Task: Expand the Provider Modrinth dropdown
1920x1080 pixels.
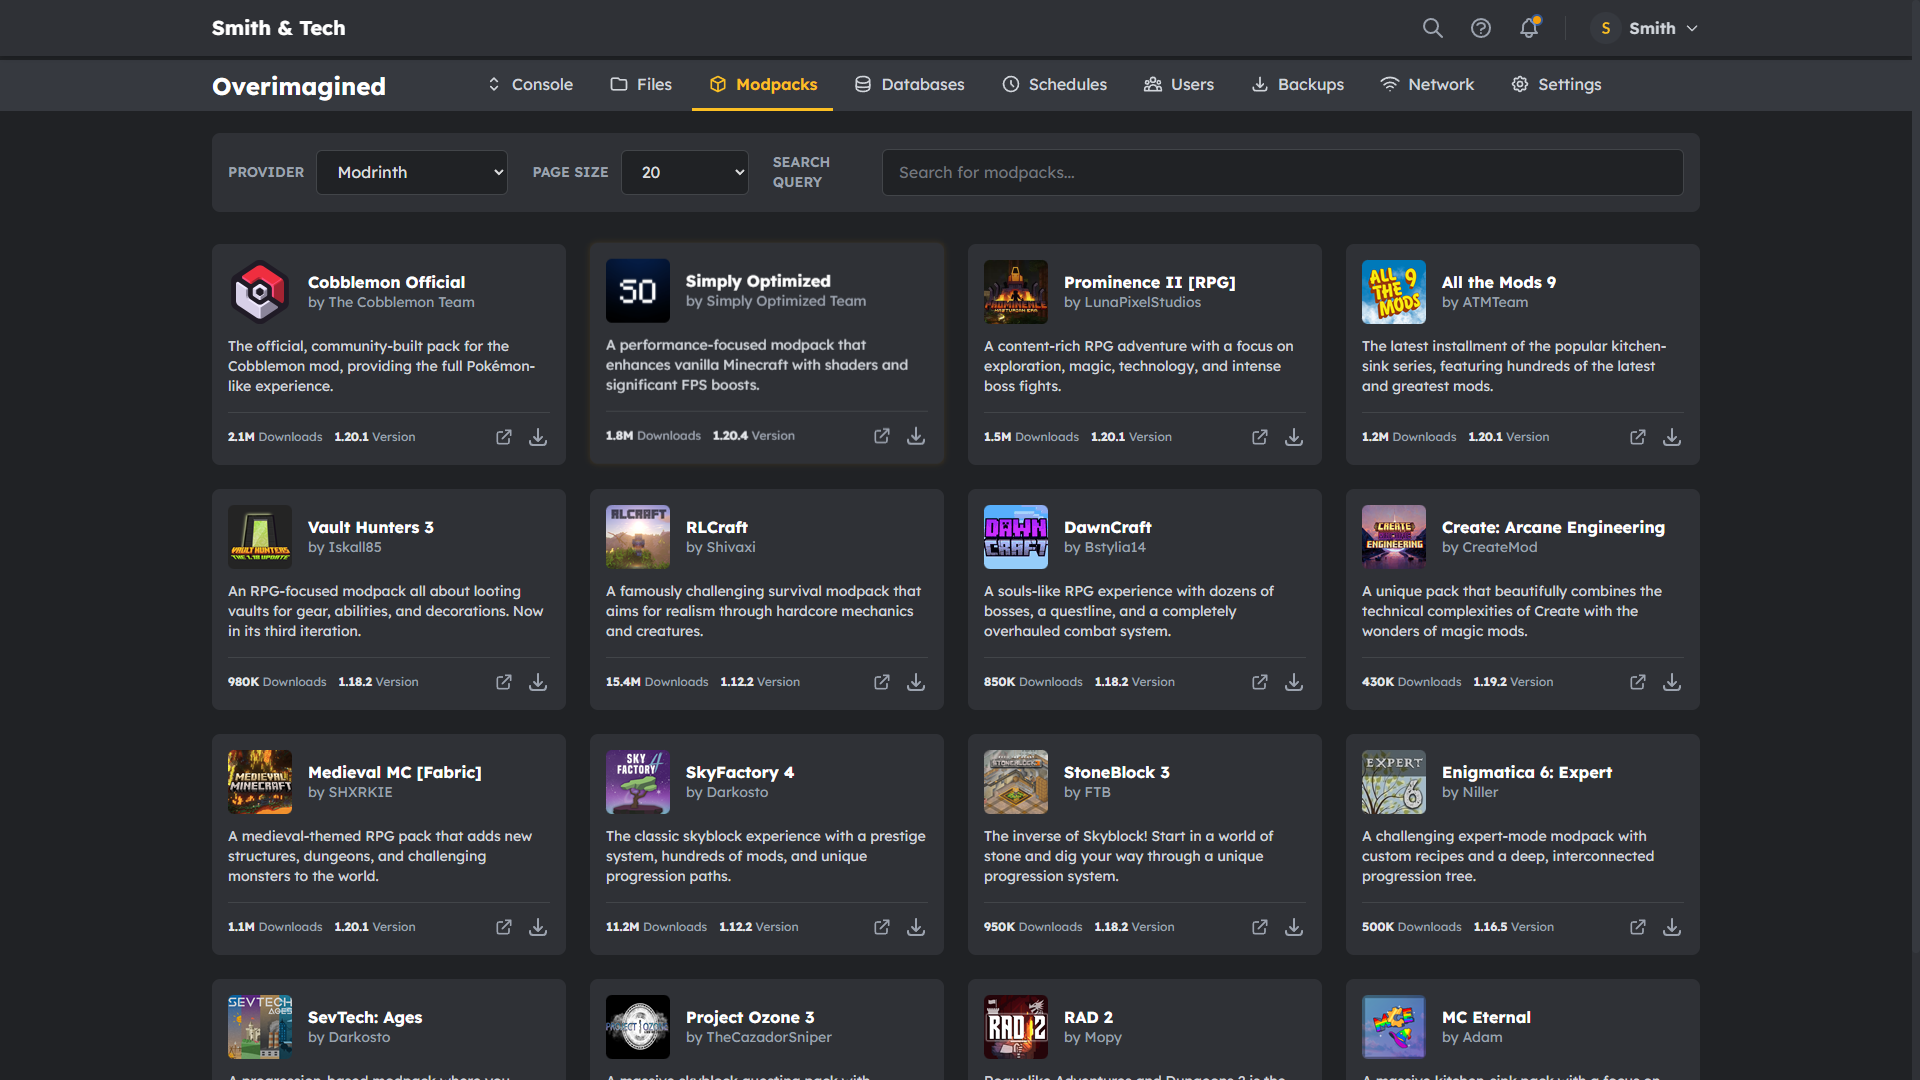Action: pyautogui.click(x=412, y=172)
